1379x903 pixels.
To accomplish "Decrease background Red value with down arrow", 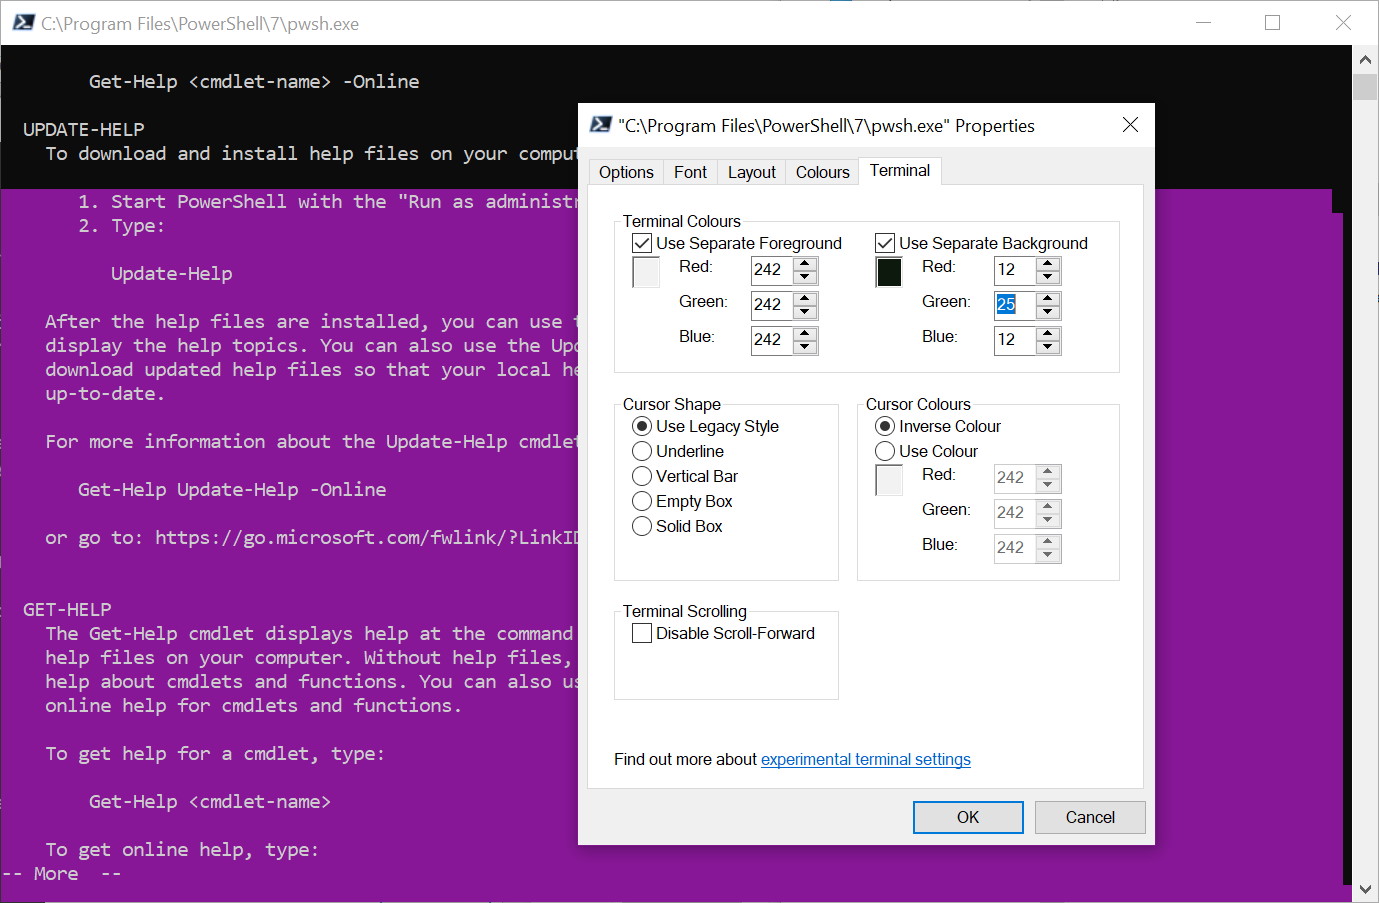I will pos(1048,277).
